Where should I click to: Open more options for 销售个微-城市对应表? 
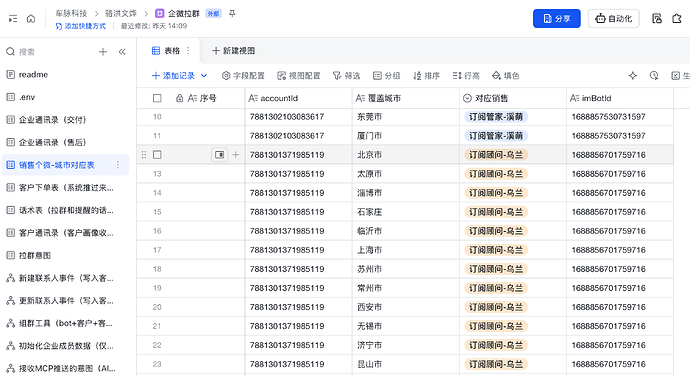coord(117,165)
